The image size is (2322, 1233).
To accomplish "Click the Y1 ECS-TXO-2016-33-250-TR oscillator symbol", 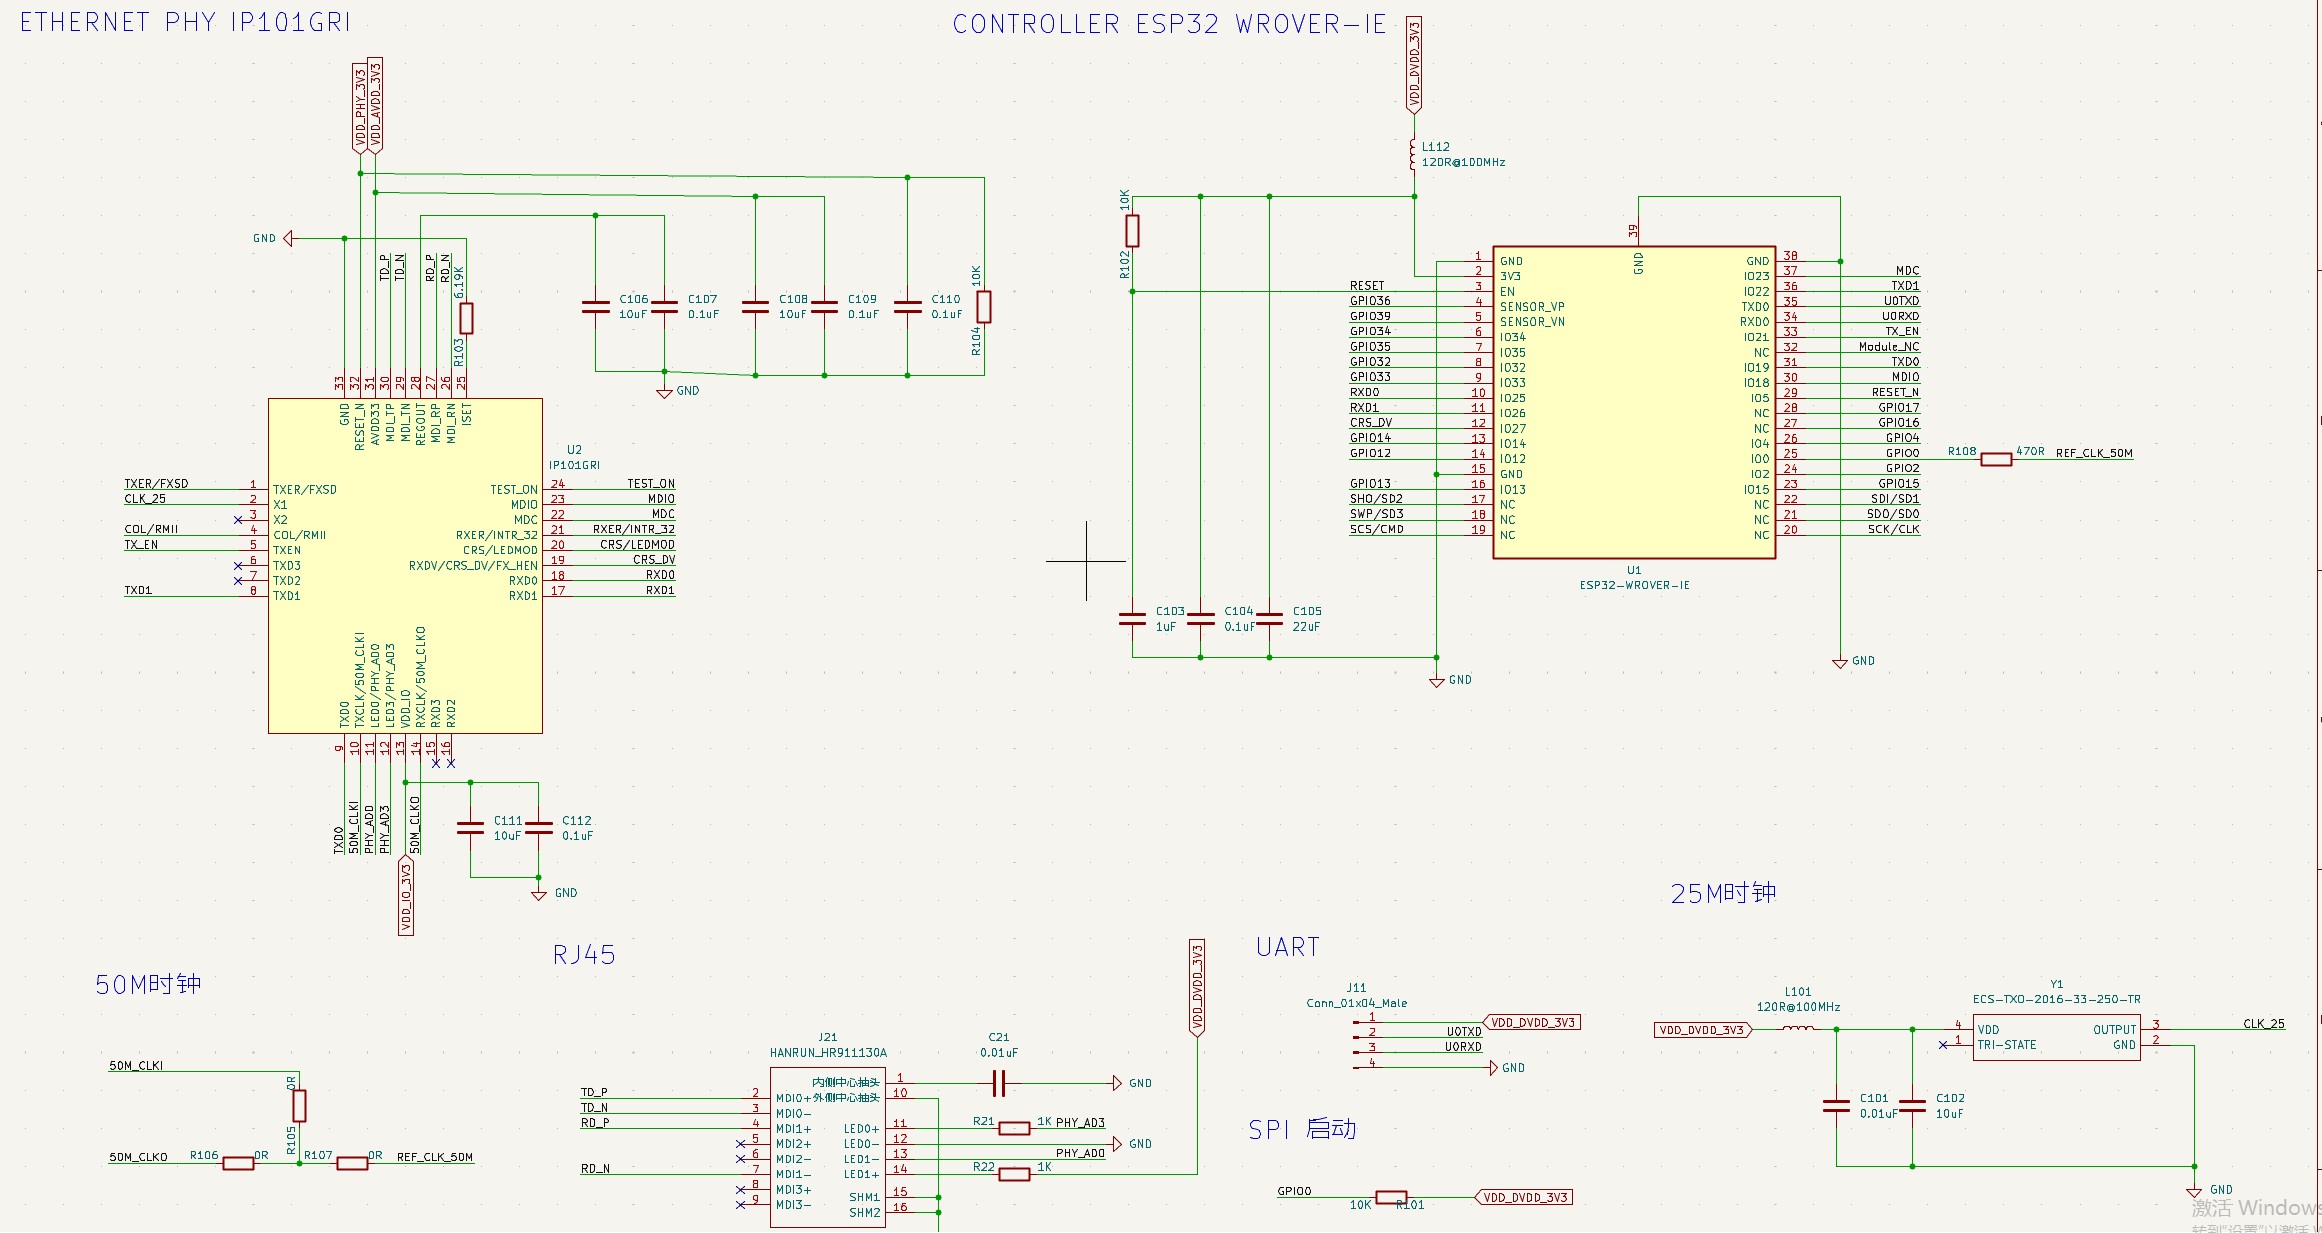I will point(2056,1037).
